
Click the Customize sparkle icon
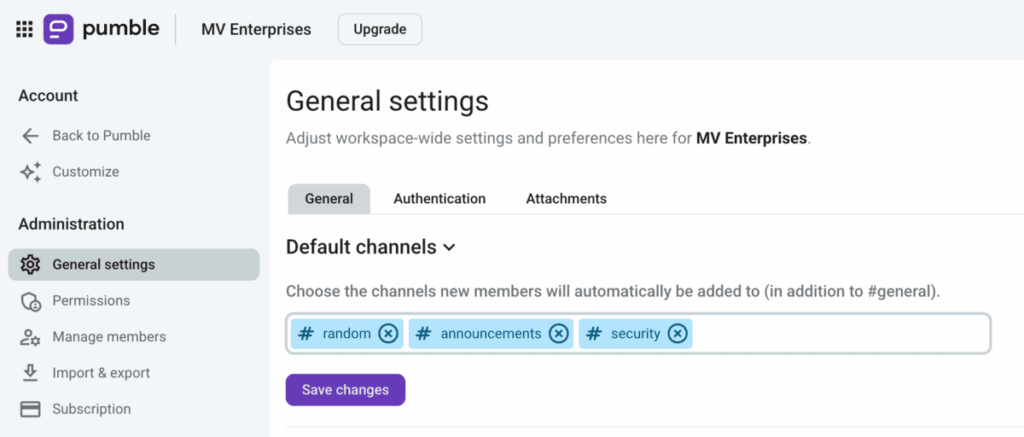pyautogui.click(x=30, y=172)
